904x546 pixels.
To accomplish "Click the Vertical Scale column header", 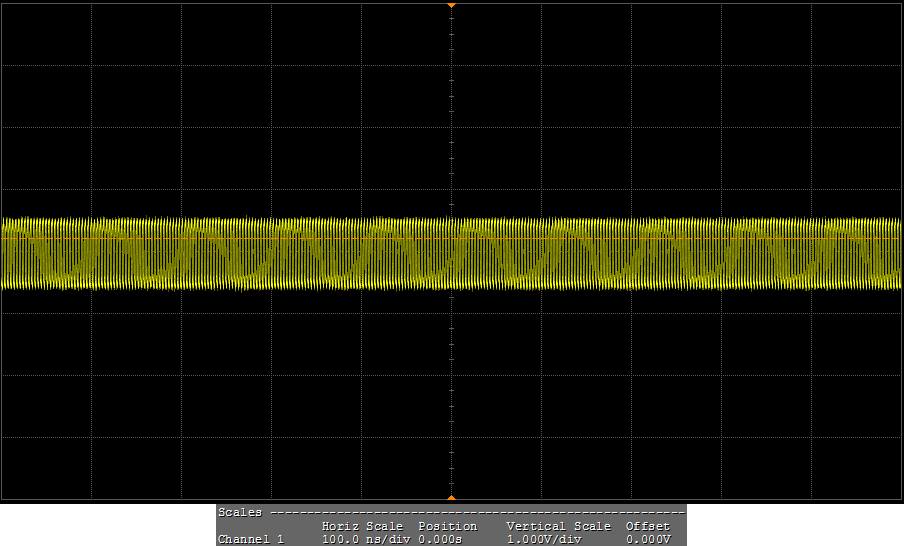I will coord(558,526).
